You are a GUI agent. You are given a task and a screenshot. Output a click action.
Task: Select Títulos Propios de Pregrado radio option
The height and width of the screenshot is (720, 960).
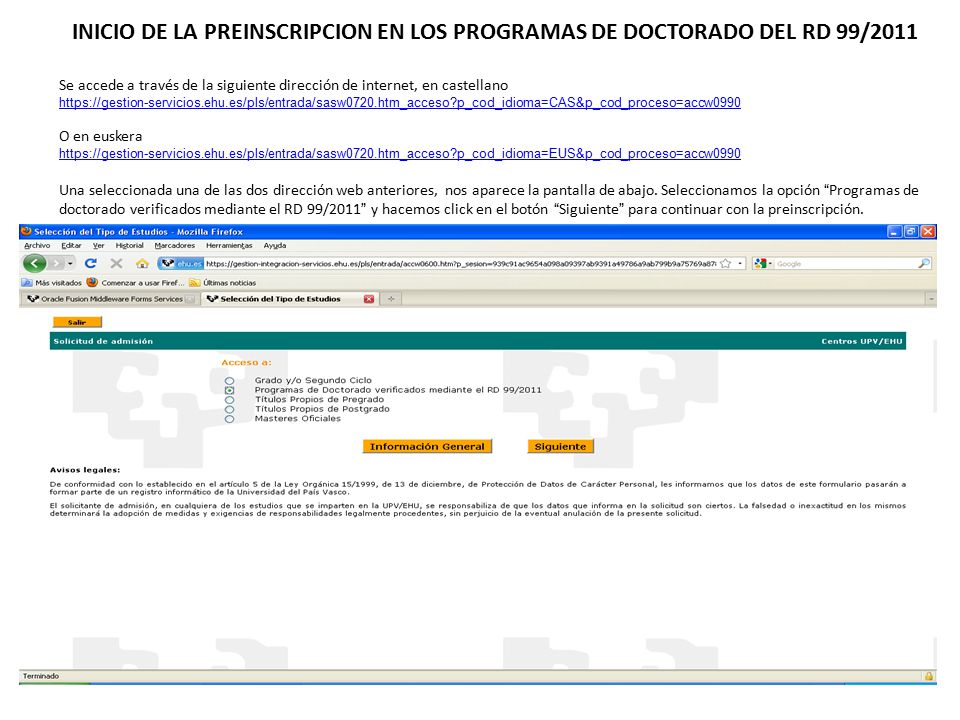click(x=230, y=400)
